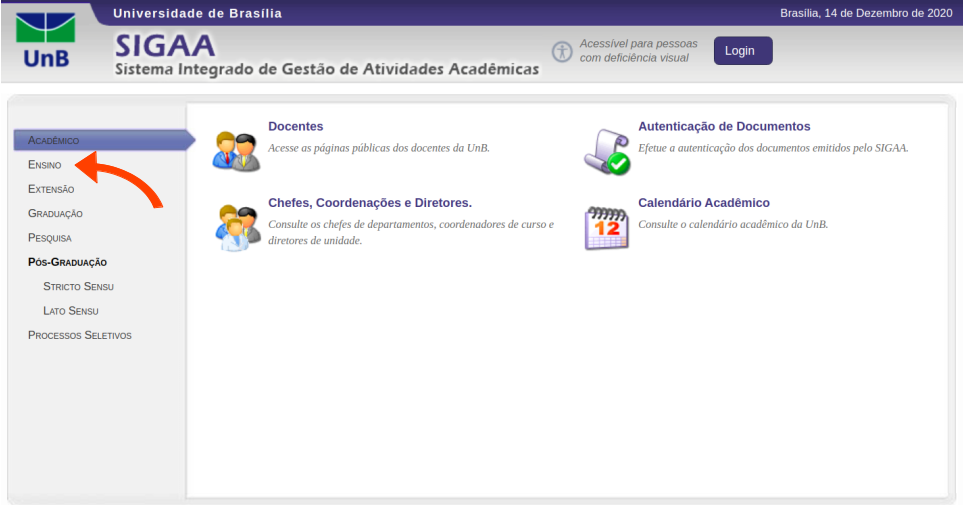Click the accessibility person icon
Screen dimensions: 963x505
pos(562,51)
